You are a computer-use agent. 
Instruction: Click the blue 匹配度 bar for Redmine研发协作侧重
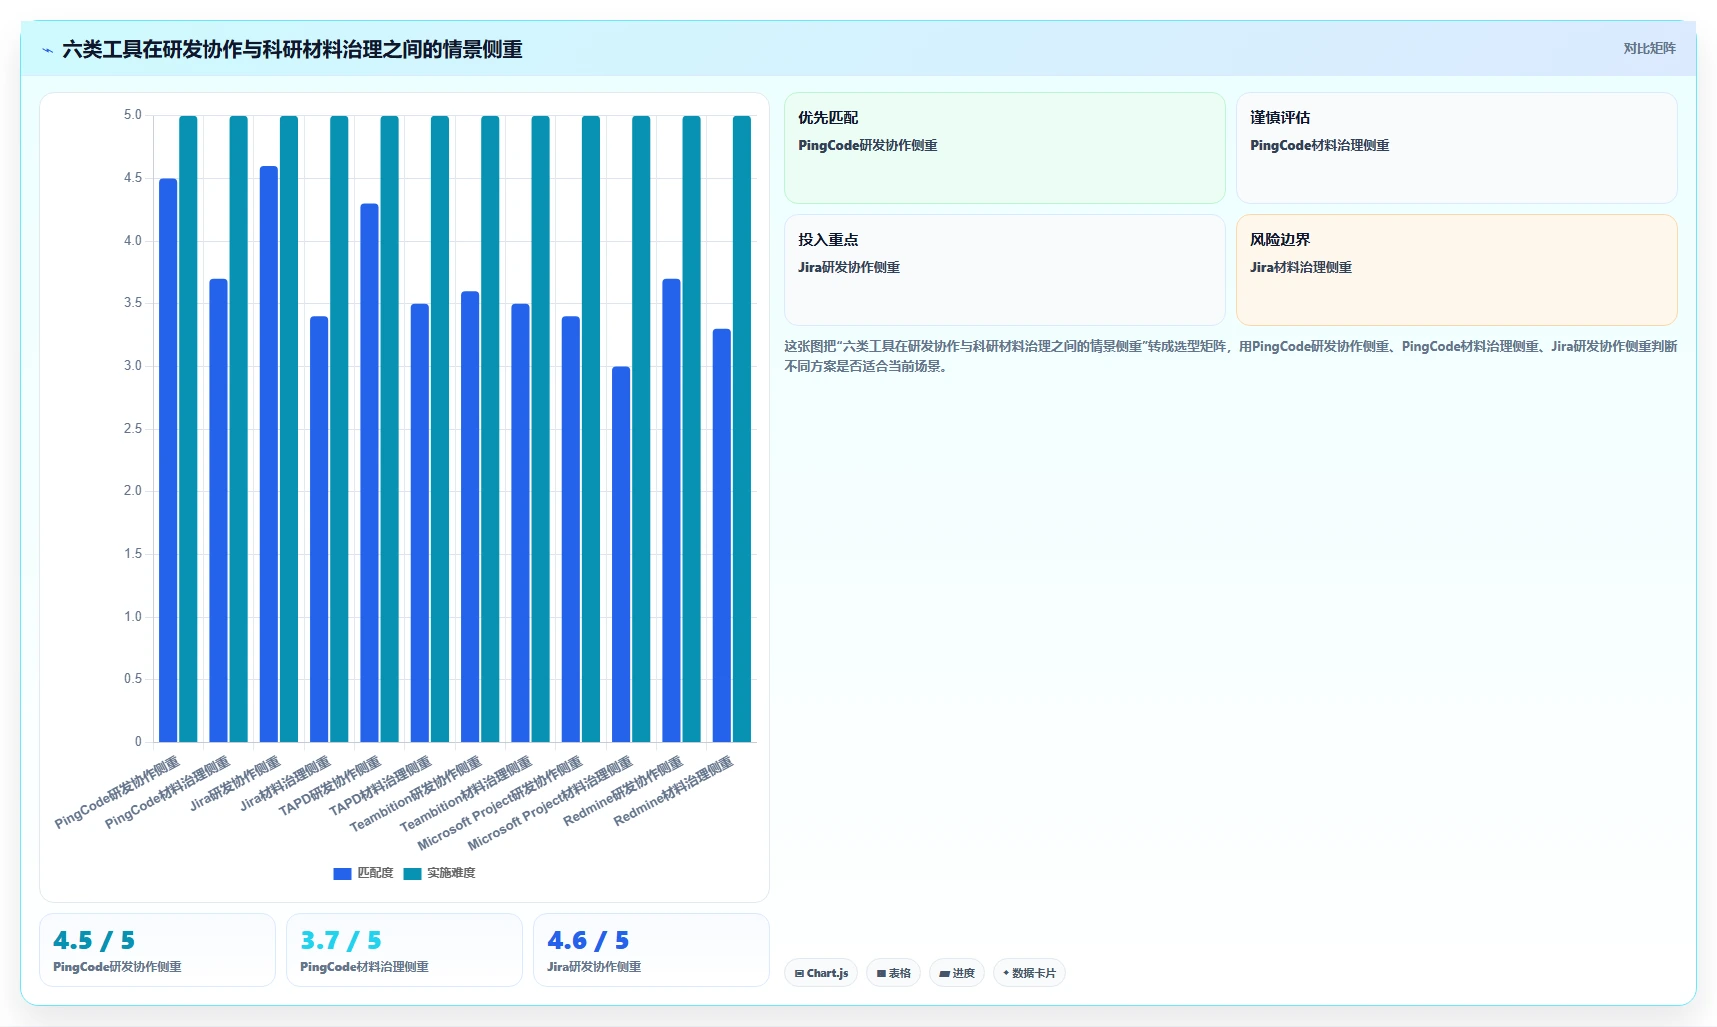671,511
